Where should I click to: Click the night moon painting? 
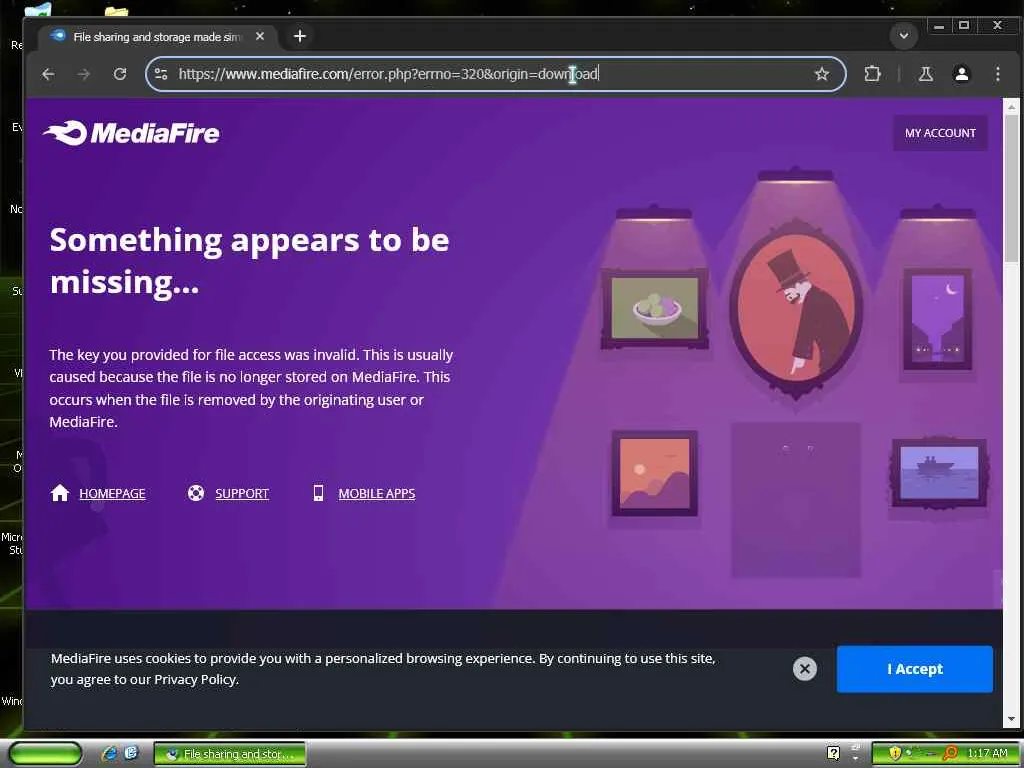coord(938,319)
